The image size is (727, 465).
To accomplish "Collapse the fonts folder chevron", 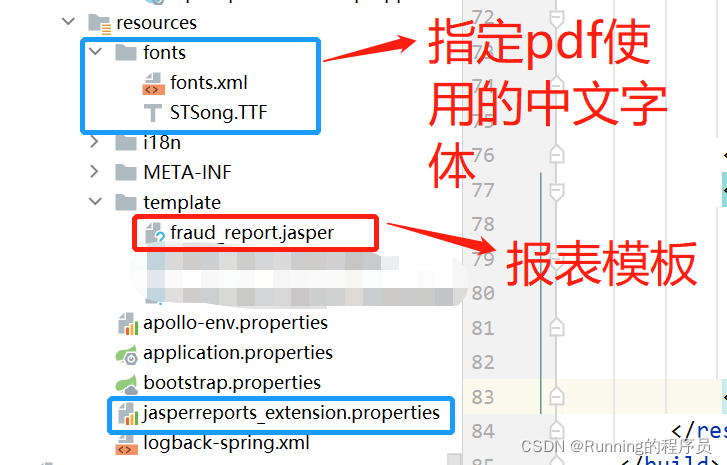I will (x=96, y=51).
